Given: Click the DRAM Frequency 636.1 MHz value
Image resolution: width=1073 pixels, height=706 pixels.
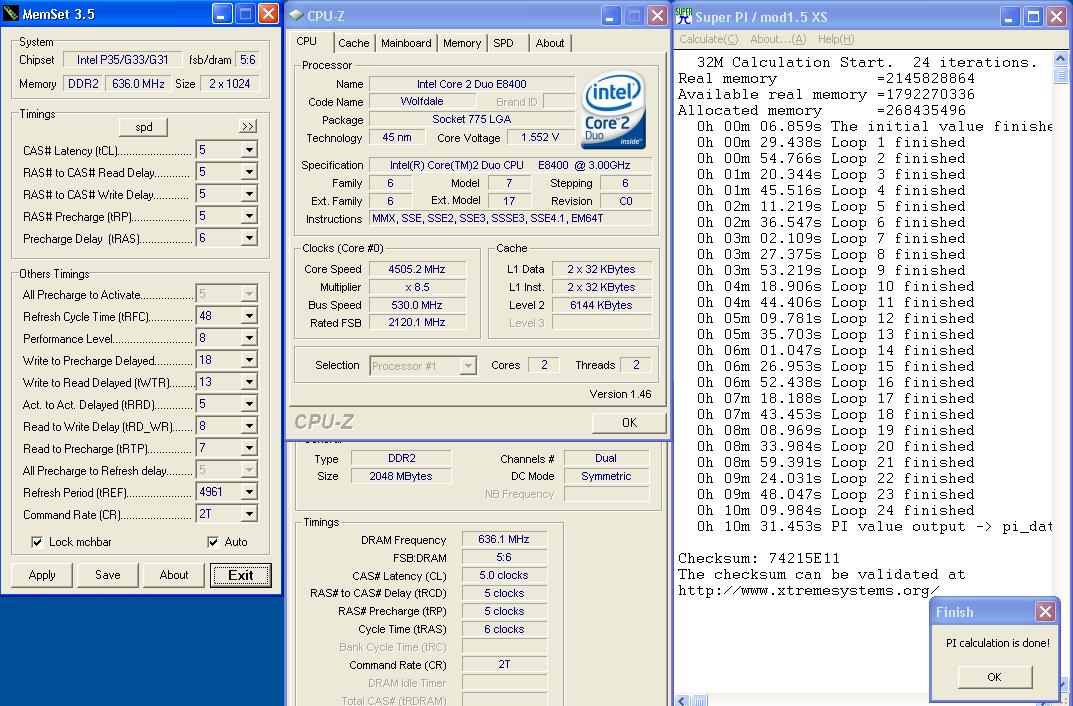Looking at the screenshot, I should pyautogui.click(x=504, y=539).
